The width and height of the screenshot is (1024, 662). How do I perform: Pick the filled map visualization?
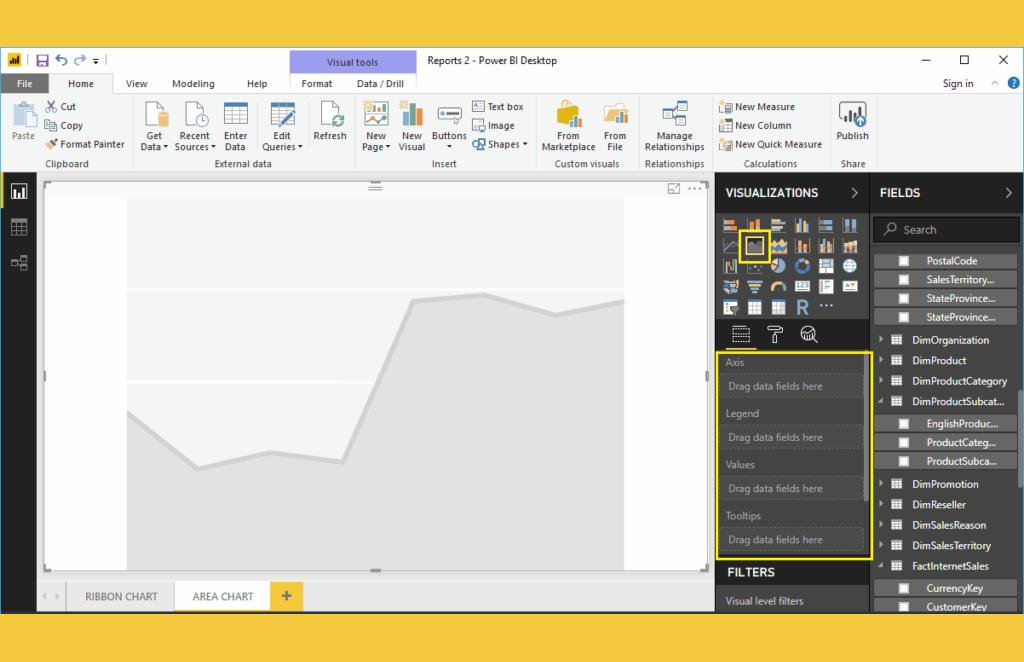tap(731, 287)
